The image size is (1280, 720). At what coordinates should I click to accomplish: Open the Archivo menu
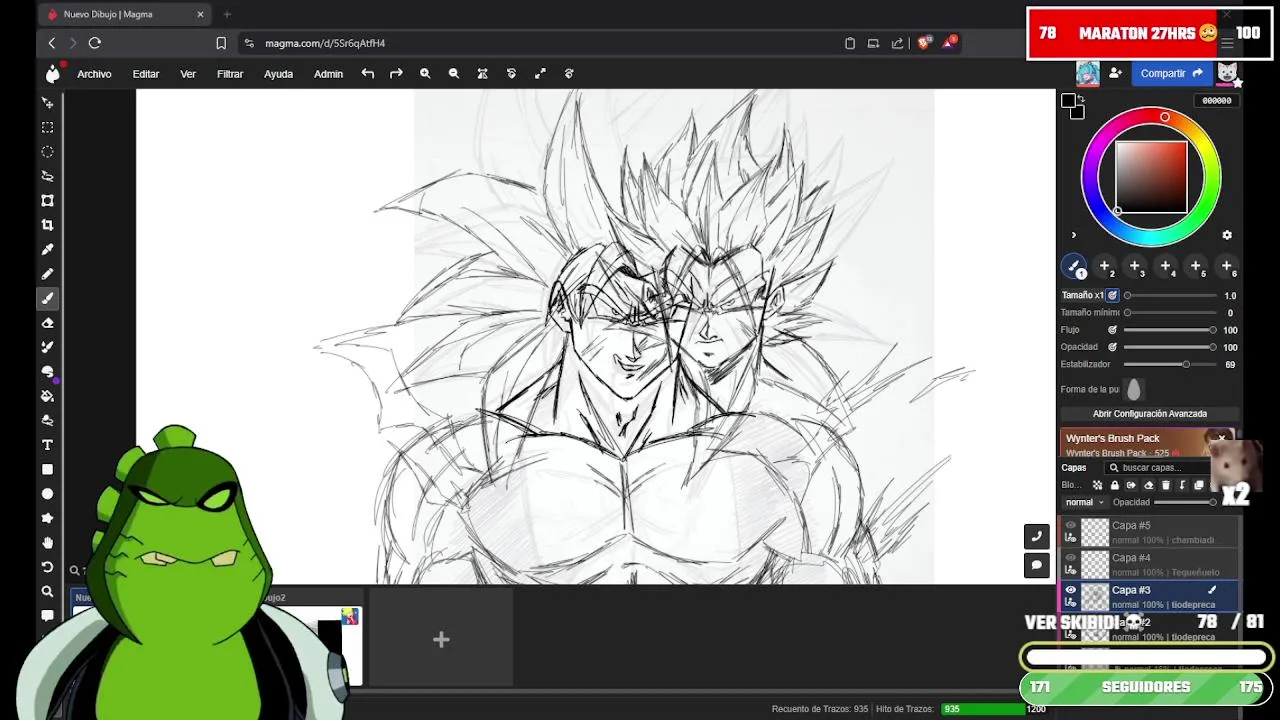pyautogui.click(x=94, y=74)
